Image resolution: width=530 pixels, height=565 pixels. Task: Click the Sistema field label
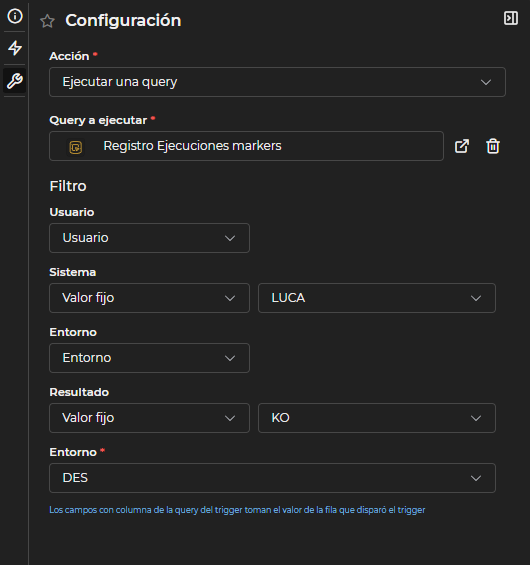point(72,272)
